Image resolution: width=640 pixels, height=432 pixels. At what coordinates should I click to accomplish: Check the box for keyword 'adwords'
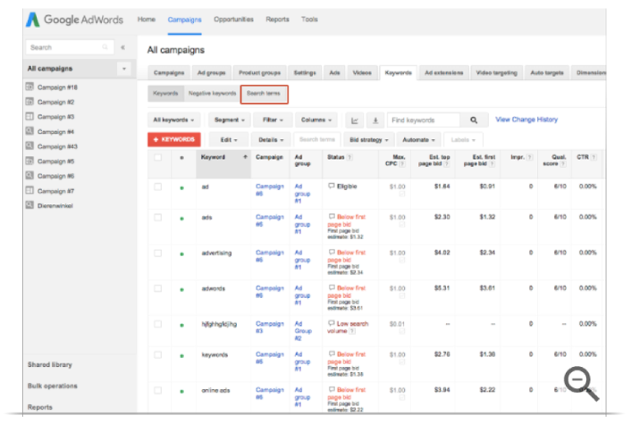(158, 289)
